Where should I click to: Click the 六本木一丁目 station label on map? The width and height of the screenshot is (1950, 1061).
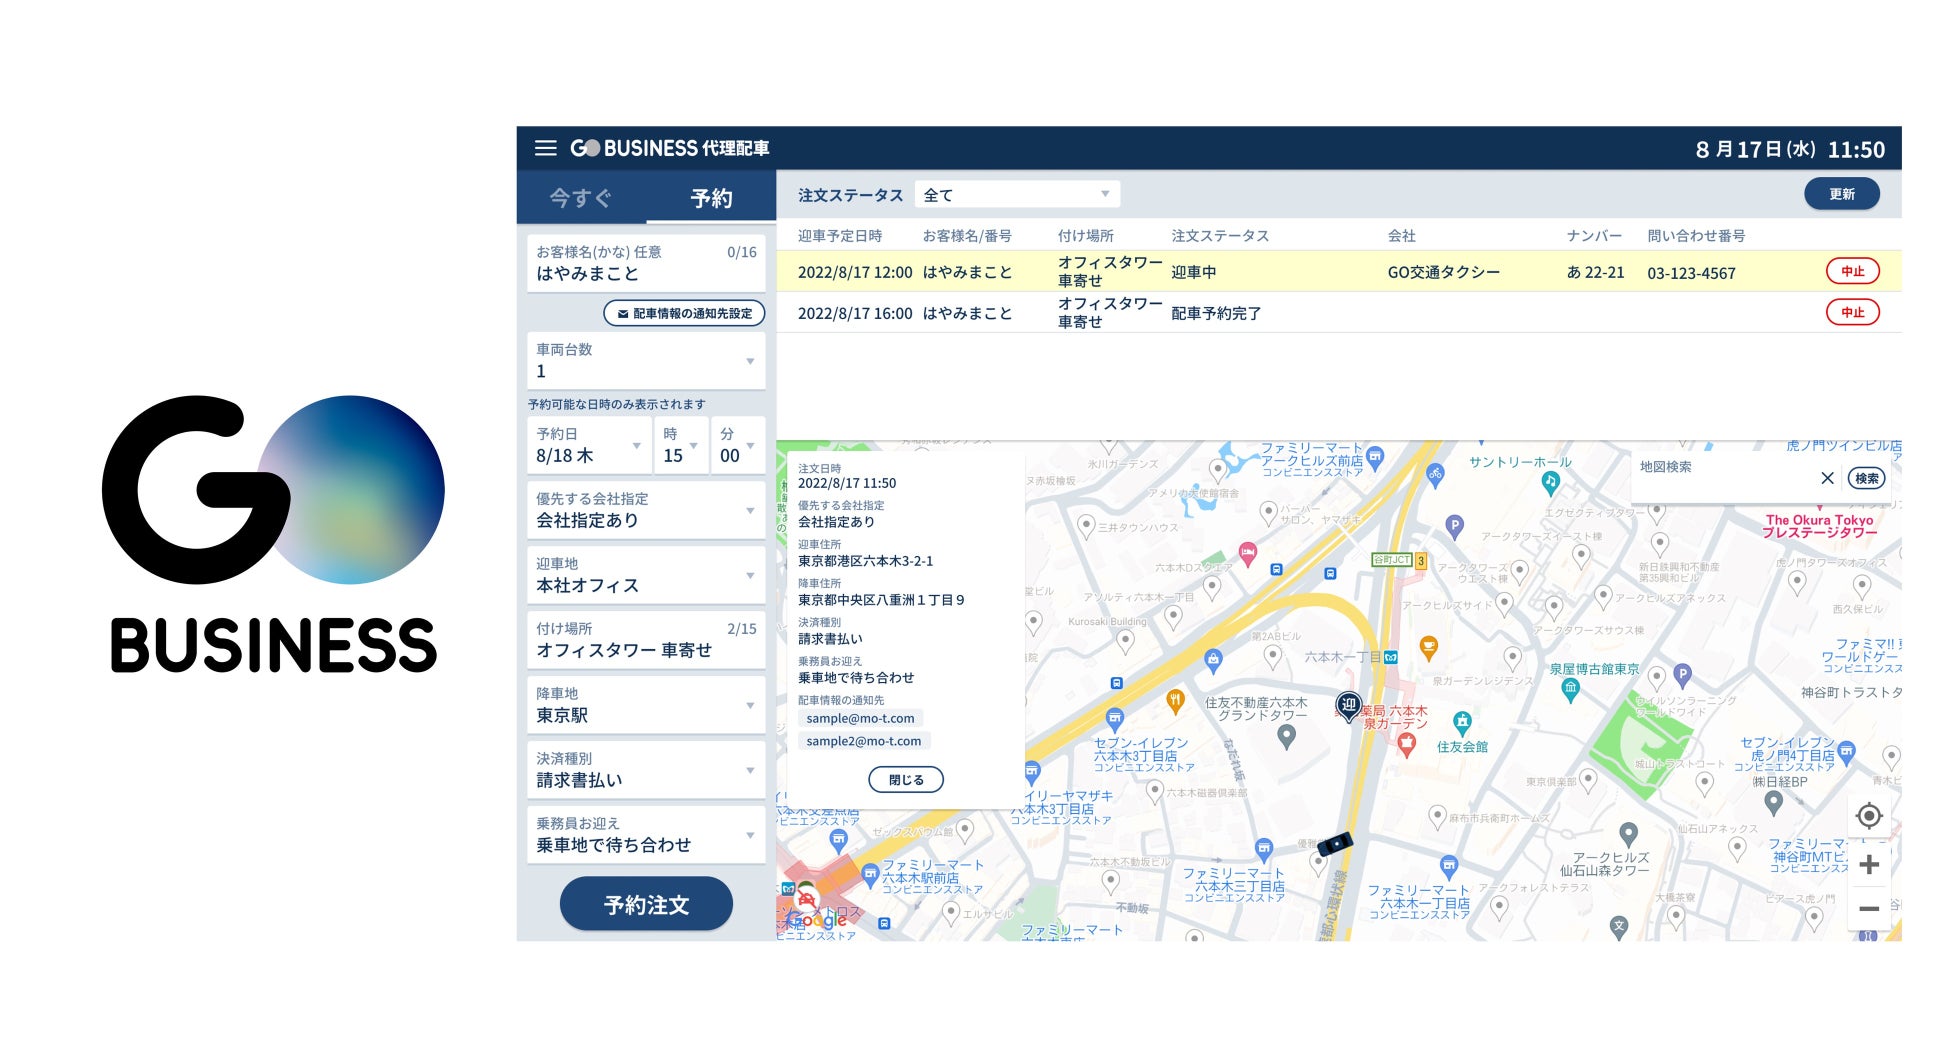(1342, 657)
